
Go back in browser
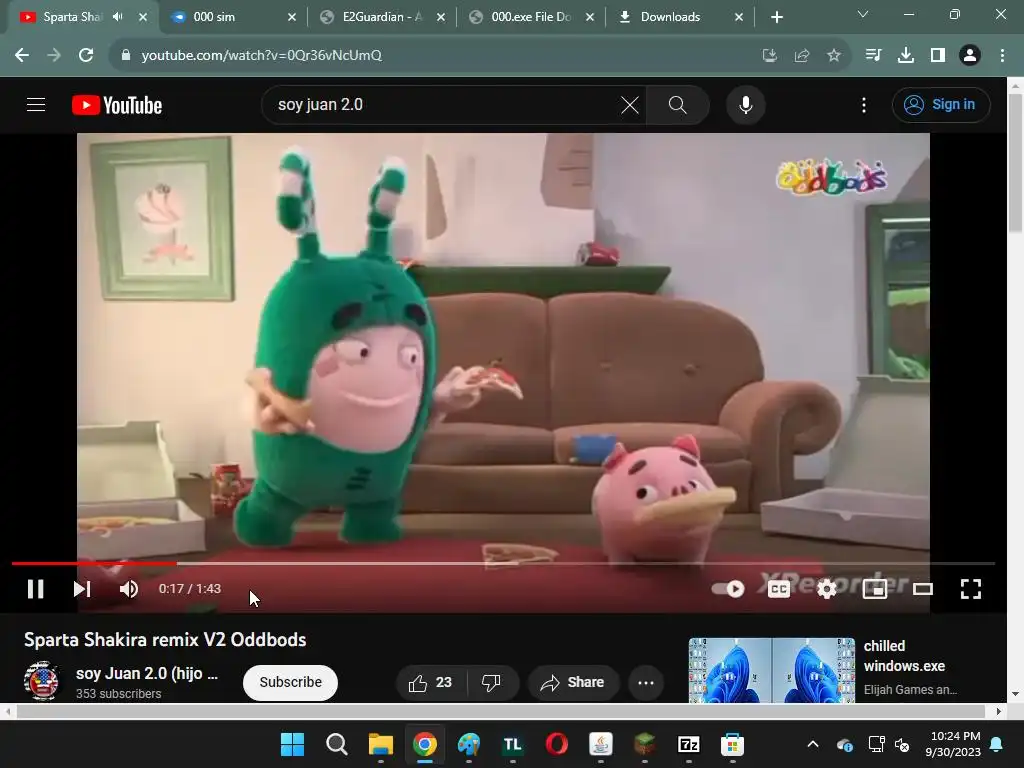[22, 56]
